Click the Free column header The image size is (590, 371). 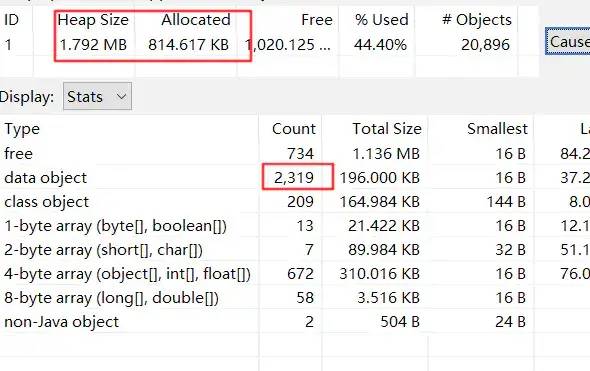click(317, 20)
